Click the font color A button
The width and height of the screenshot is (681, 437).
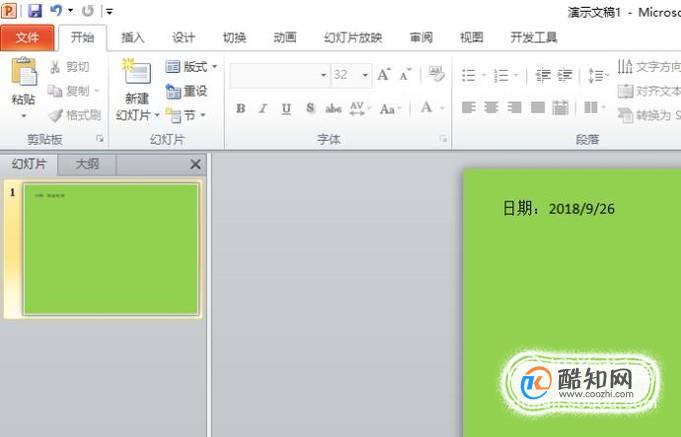click(426, 108)
